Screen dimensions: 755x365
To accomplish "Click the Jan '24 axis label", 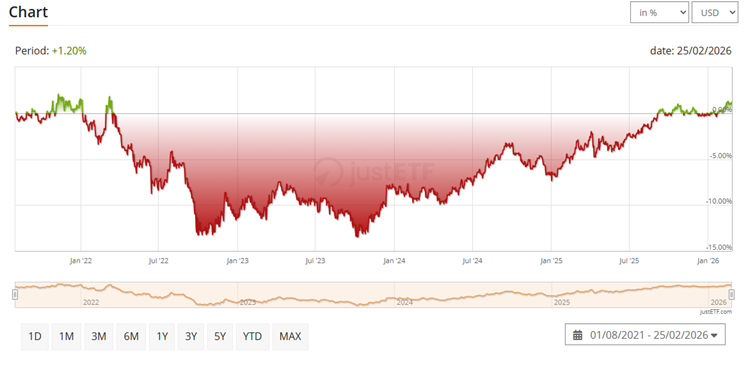I will (x=394, y=261).
